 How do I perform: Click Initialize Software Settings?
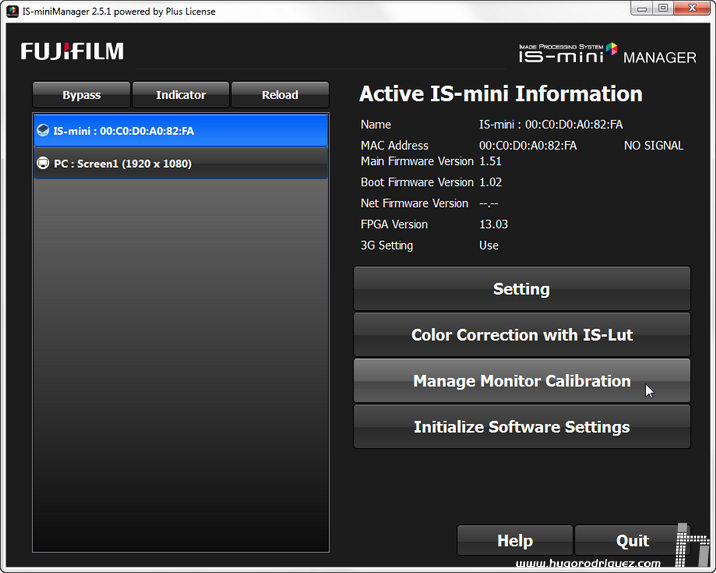(522, 426)
